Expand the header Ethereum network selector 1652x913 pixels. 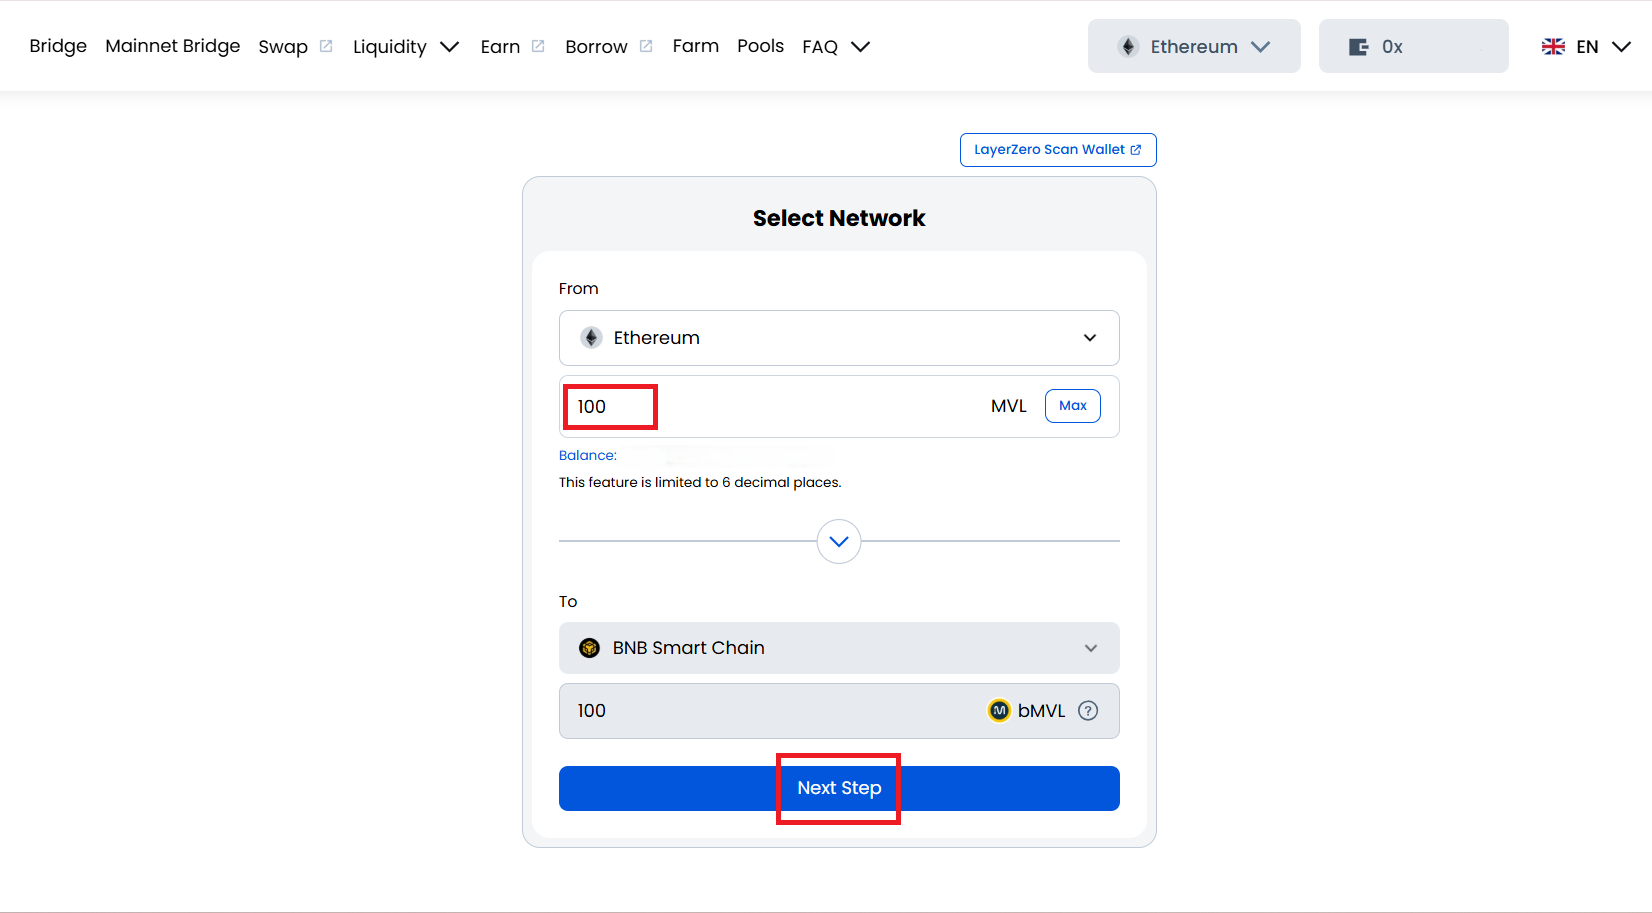[1194, 47]
